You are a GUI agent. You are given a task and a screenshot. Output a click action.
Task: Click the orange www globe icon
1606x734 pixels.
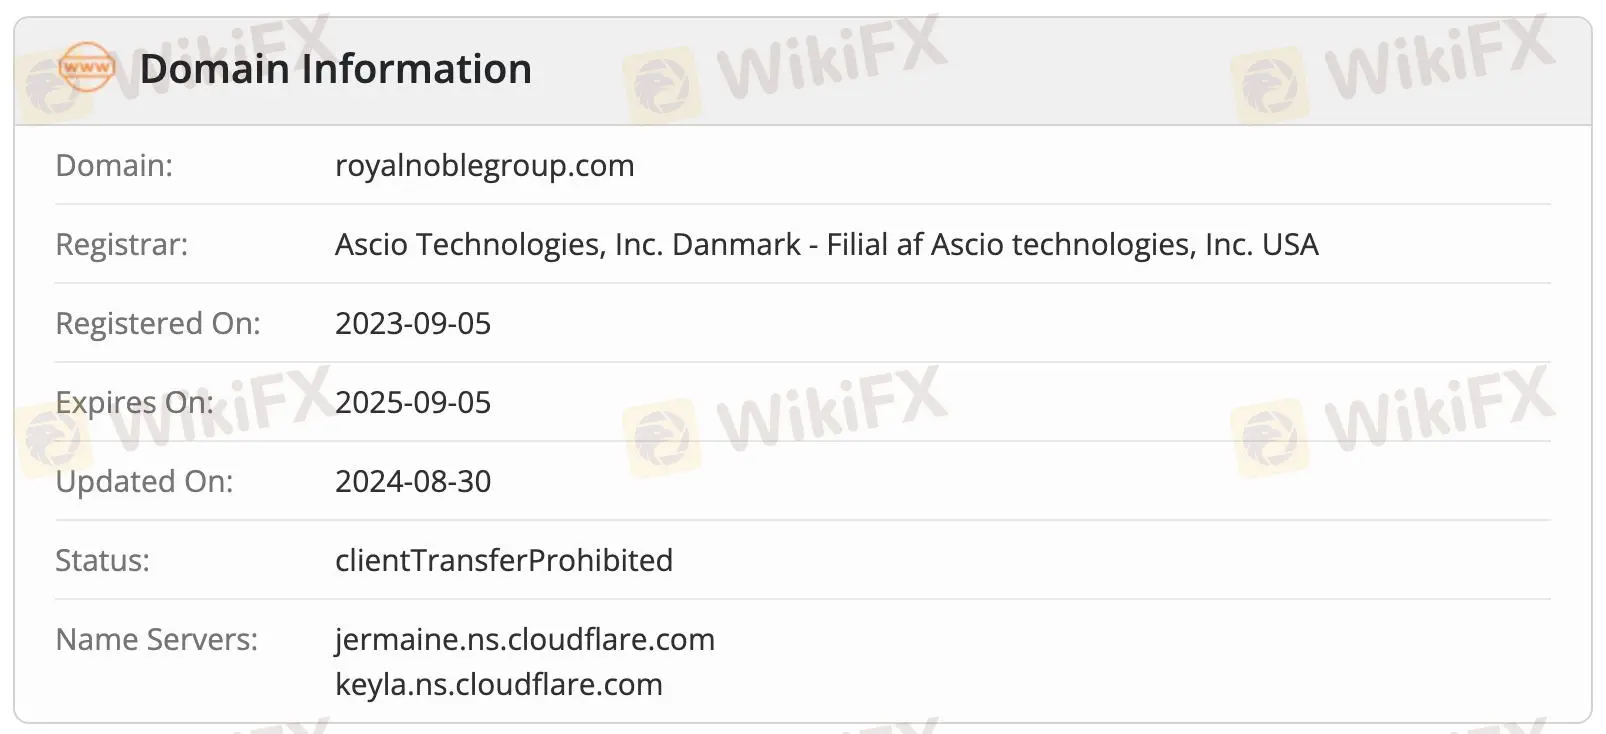[x=86, y=68]
